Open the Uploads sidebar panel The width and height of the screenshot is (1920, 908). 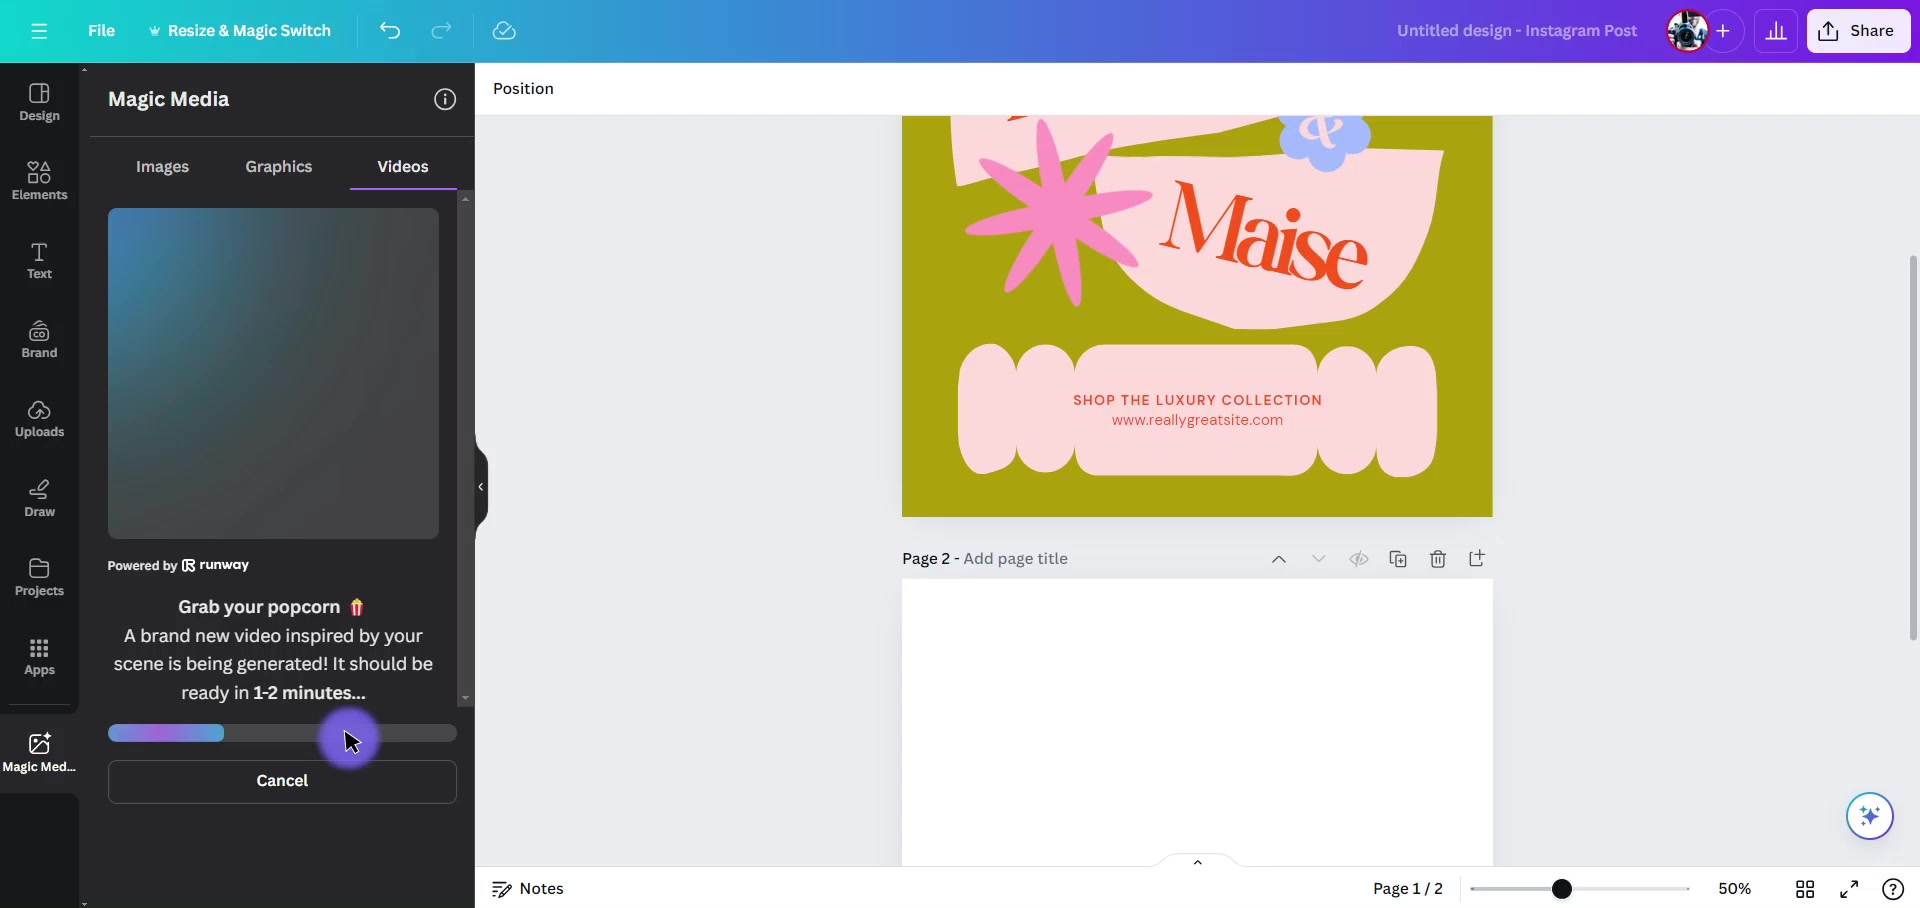[x=39, y=419]
